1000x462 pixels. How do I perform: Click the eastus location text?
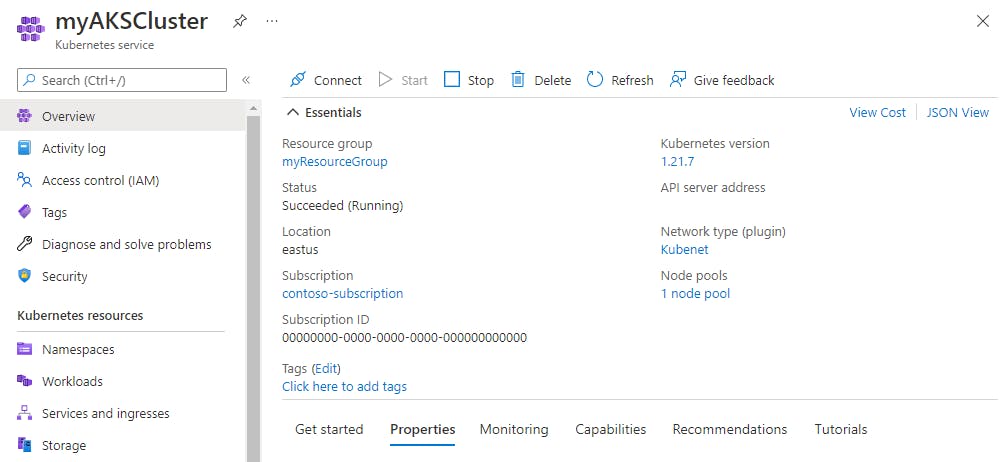(300, 250)
